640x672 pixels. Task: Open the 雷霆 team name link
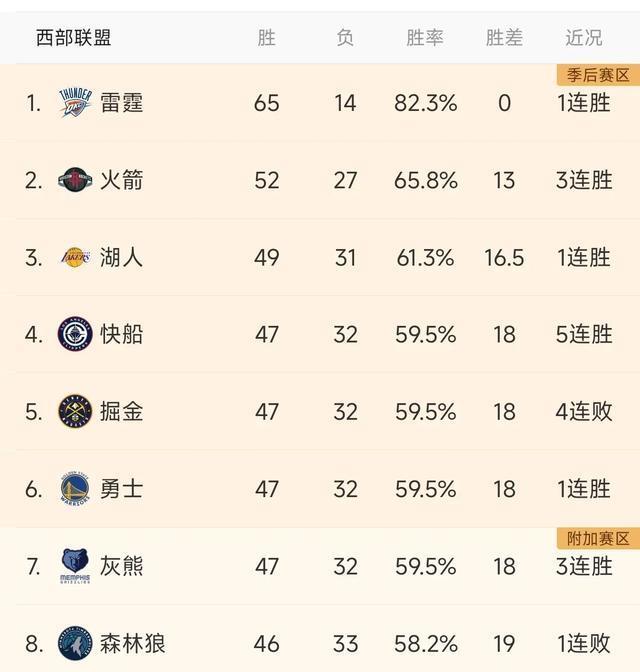[x=121, y=103]
